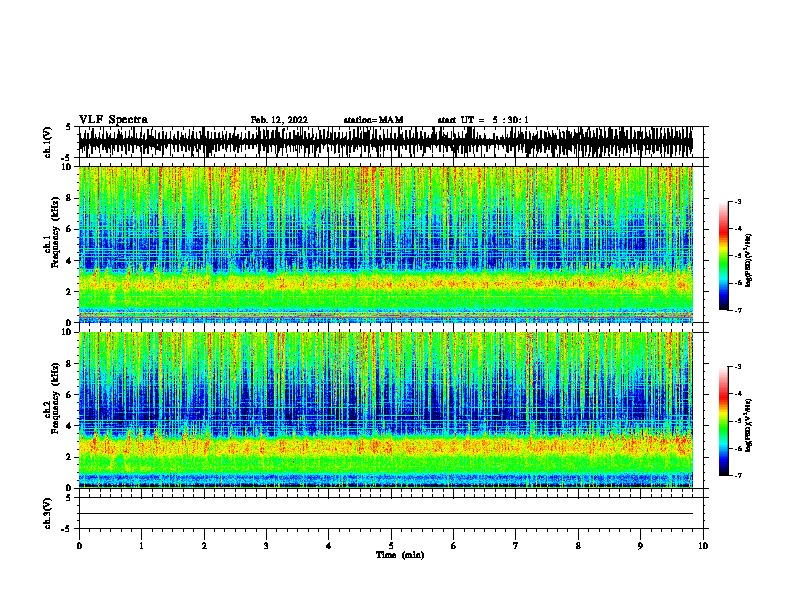Click the time axis tick label "10"

[703, 546]
